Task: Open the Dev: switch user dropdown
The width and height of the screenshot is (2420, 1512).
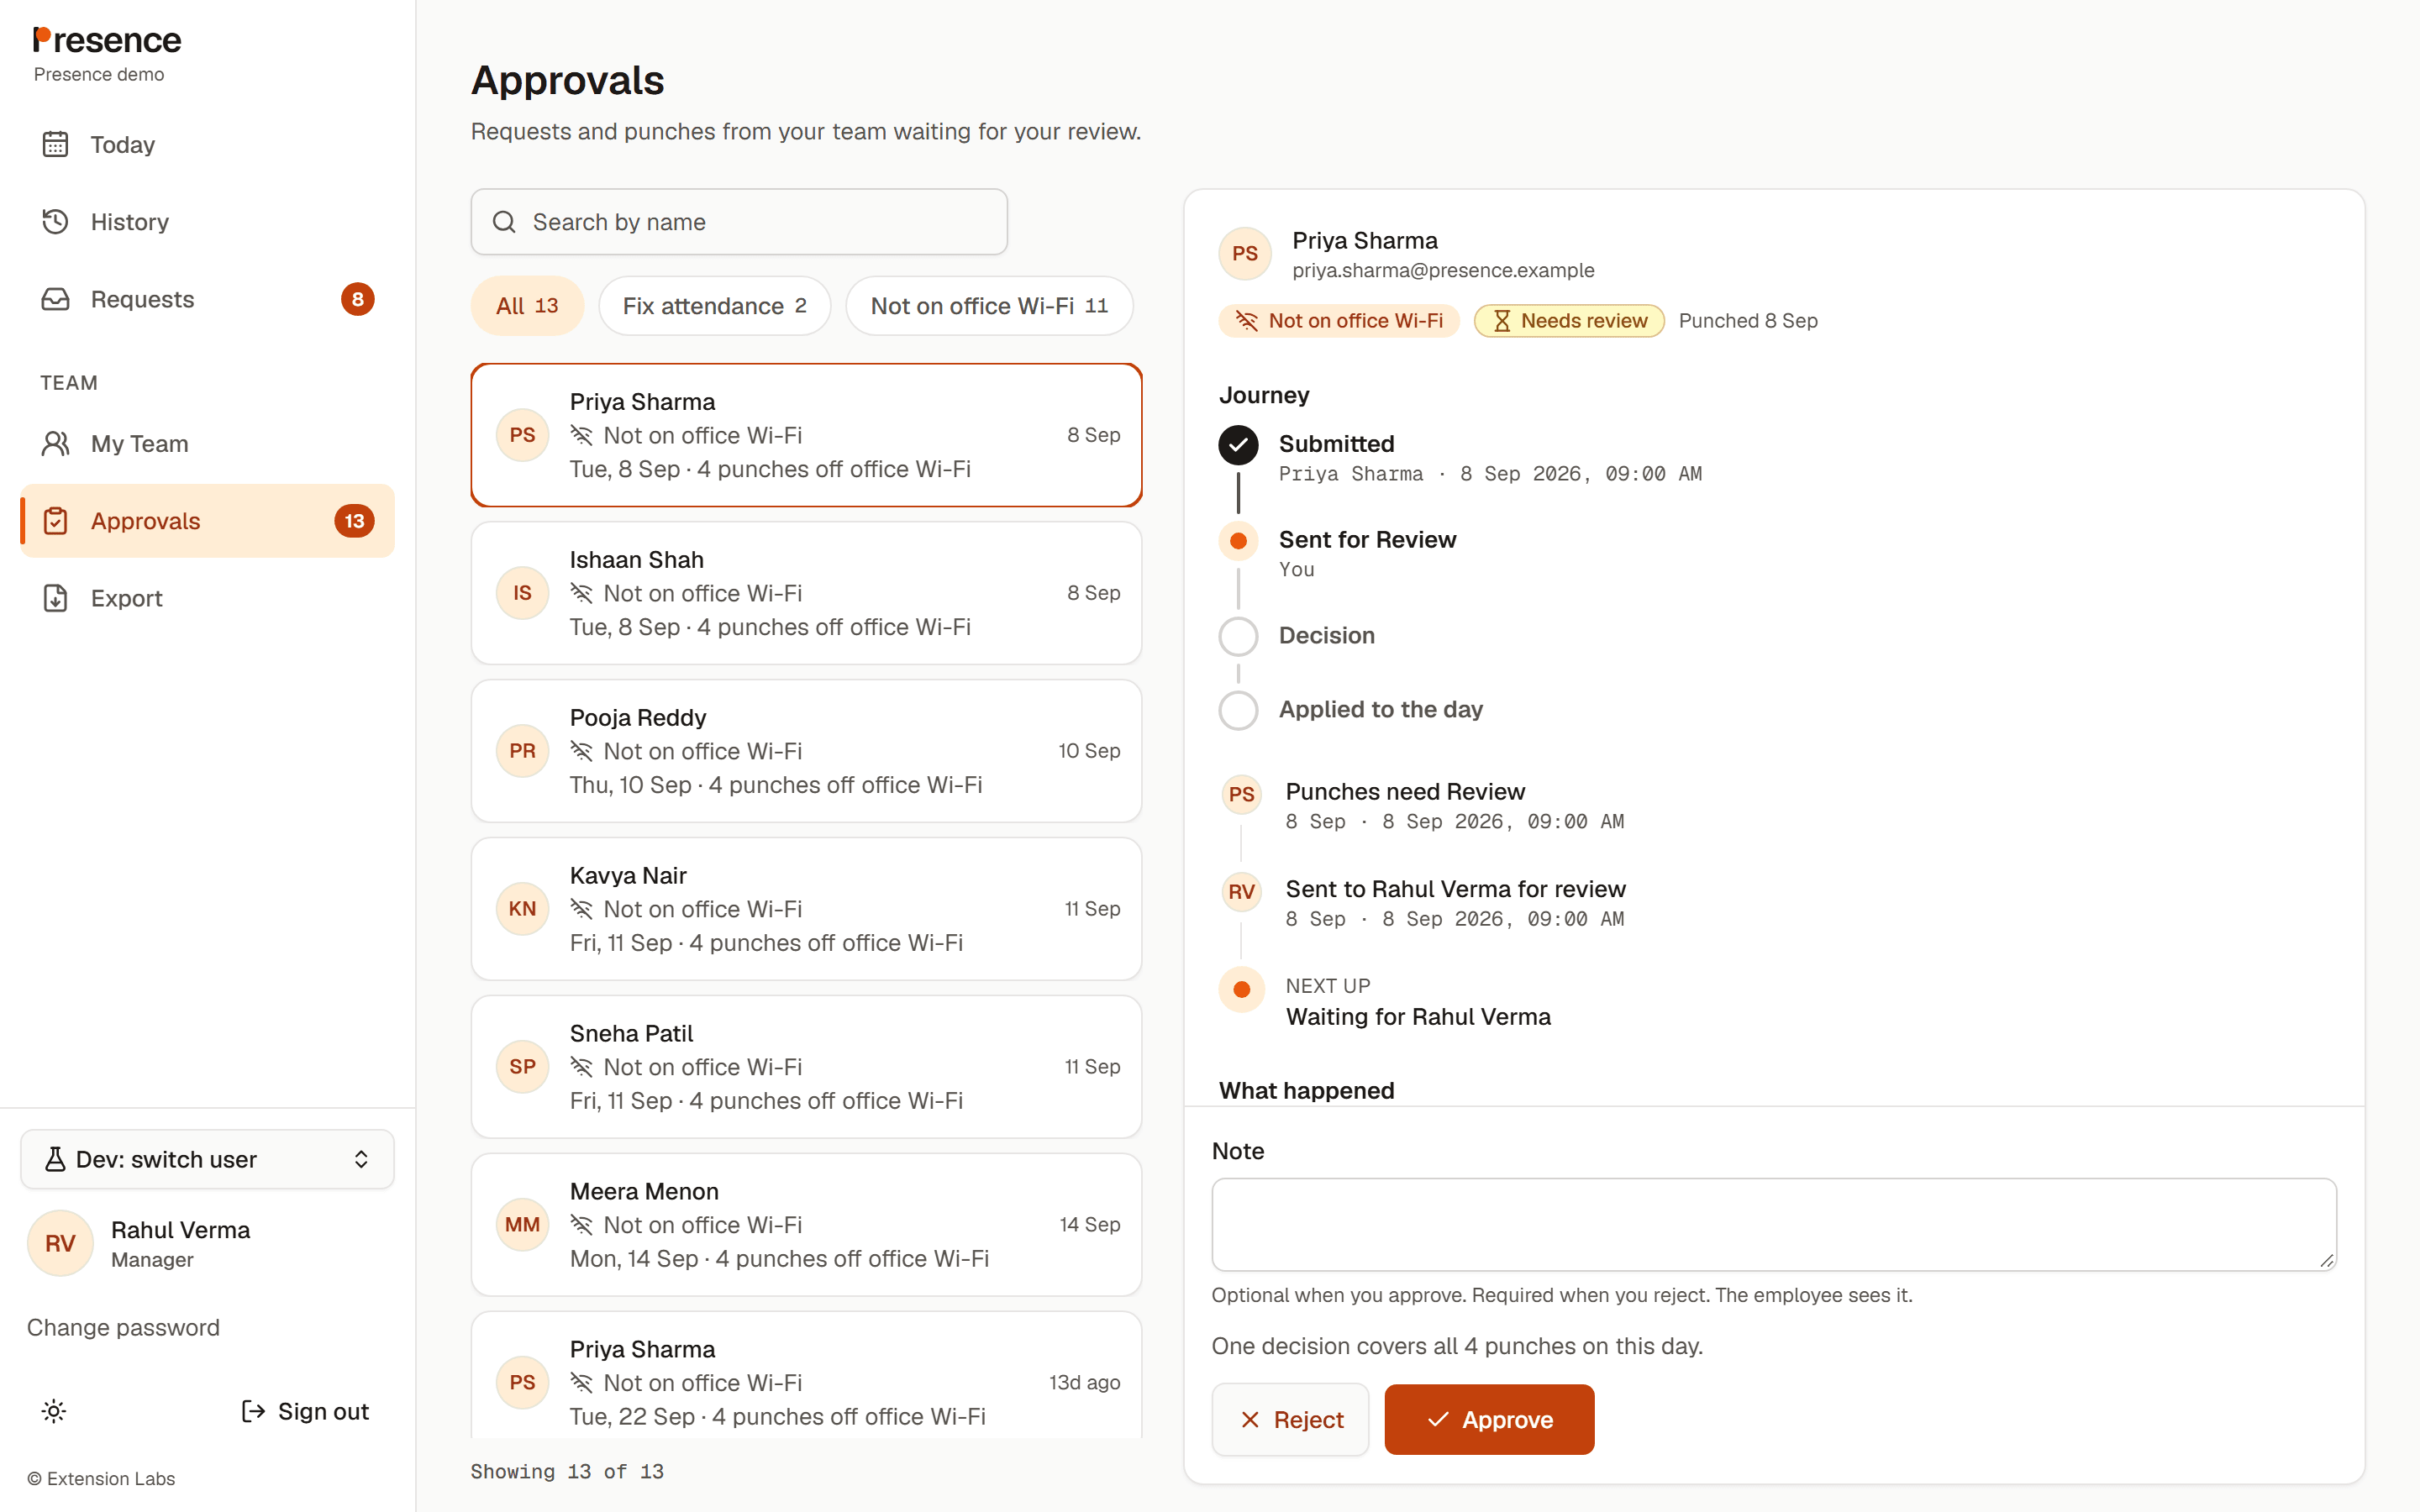Action: (207, 1159)
